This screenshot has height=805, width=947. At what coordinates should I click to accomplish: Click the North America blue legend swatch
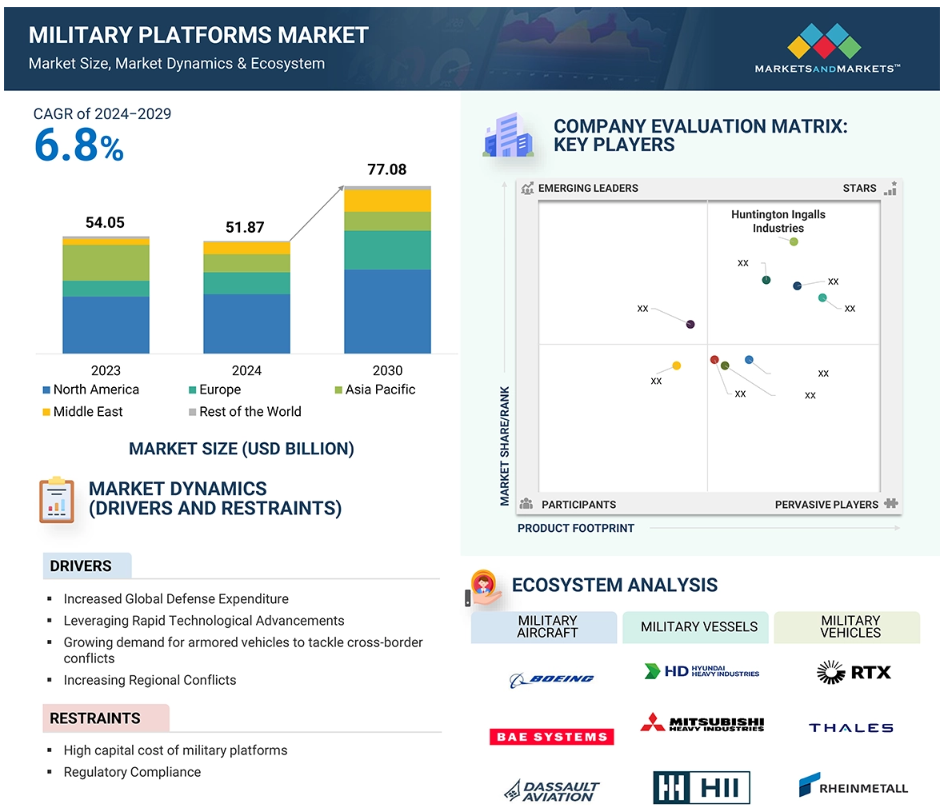47,390
